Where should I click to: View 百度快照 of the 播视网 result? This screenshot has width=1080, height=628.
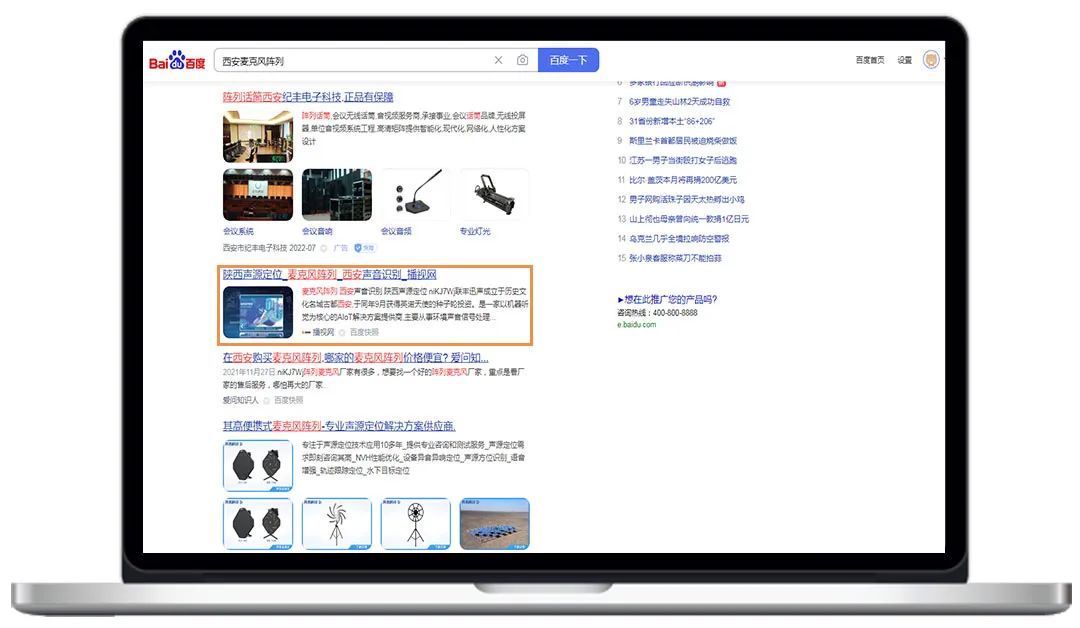click(364, 332)
